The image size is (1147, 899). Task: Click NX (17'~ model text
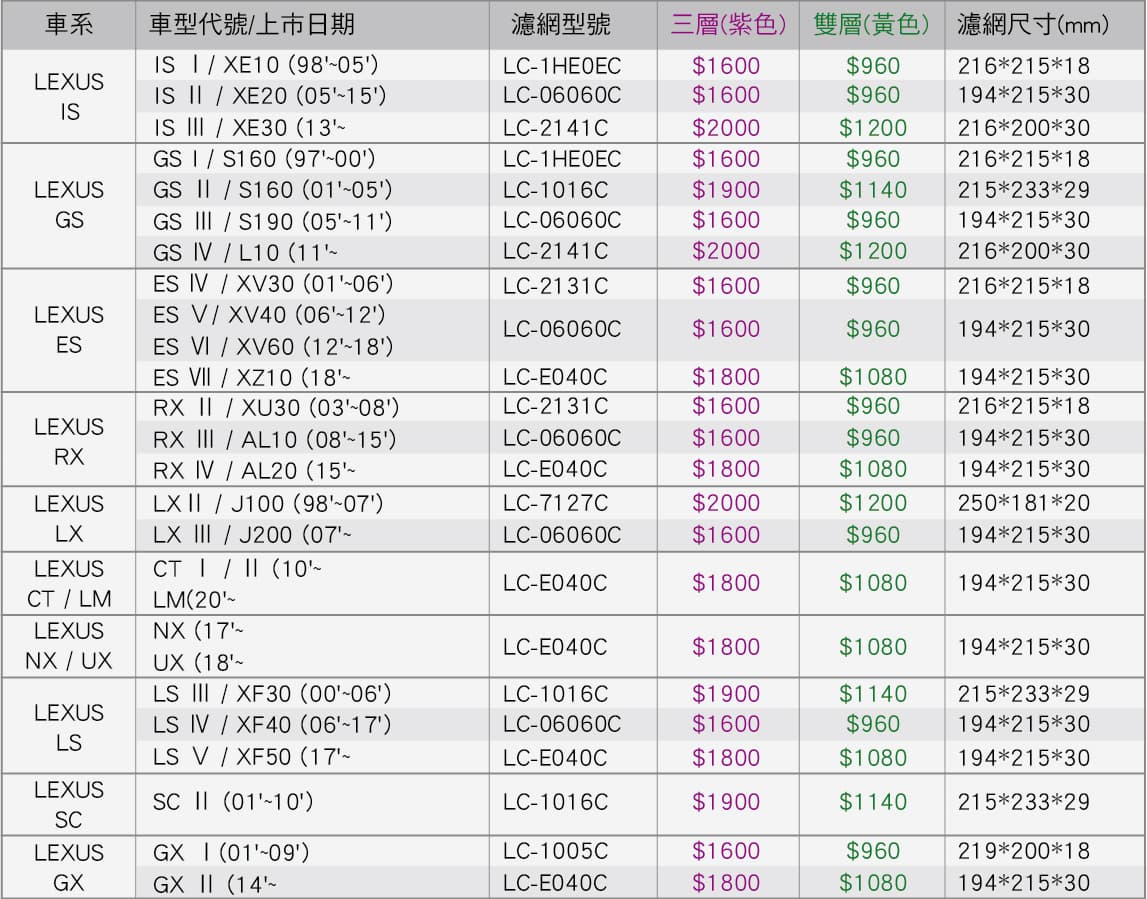[x=198, y=631]
